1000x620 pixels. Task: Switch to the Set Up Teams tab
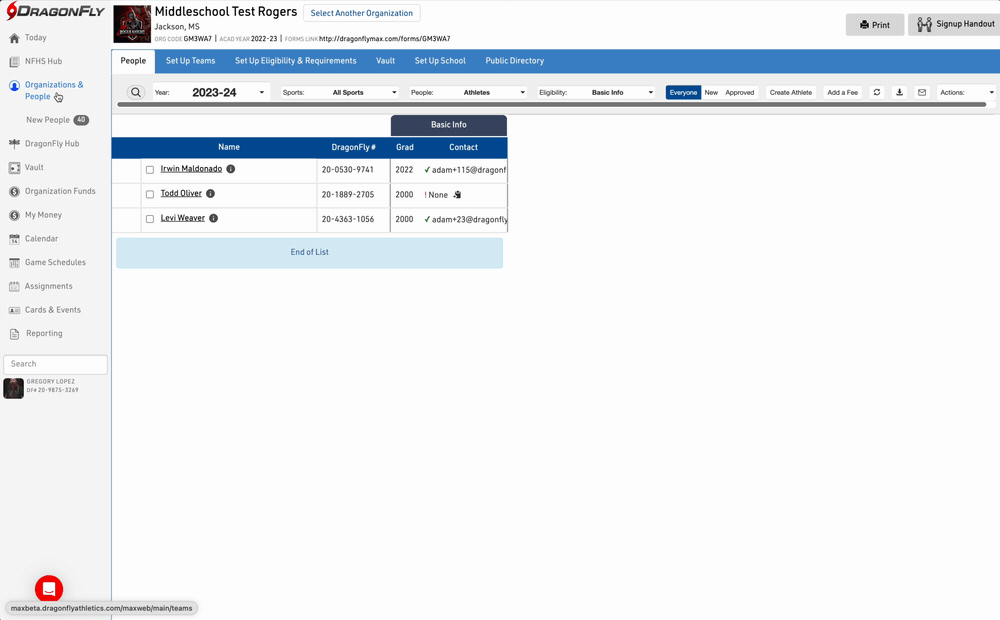pos(190,61)
